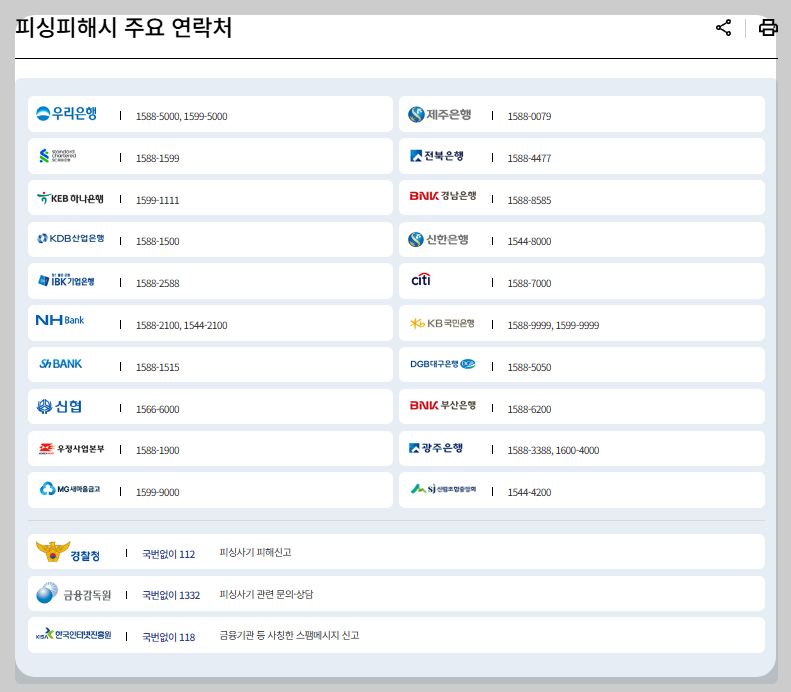Click the Standard Chartered logo
Image resolution: width=791 pixels, height=692 pixels.
[x=57, y=155]
